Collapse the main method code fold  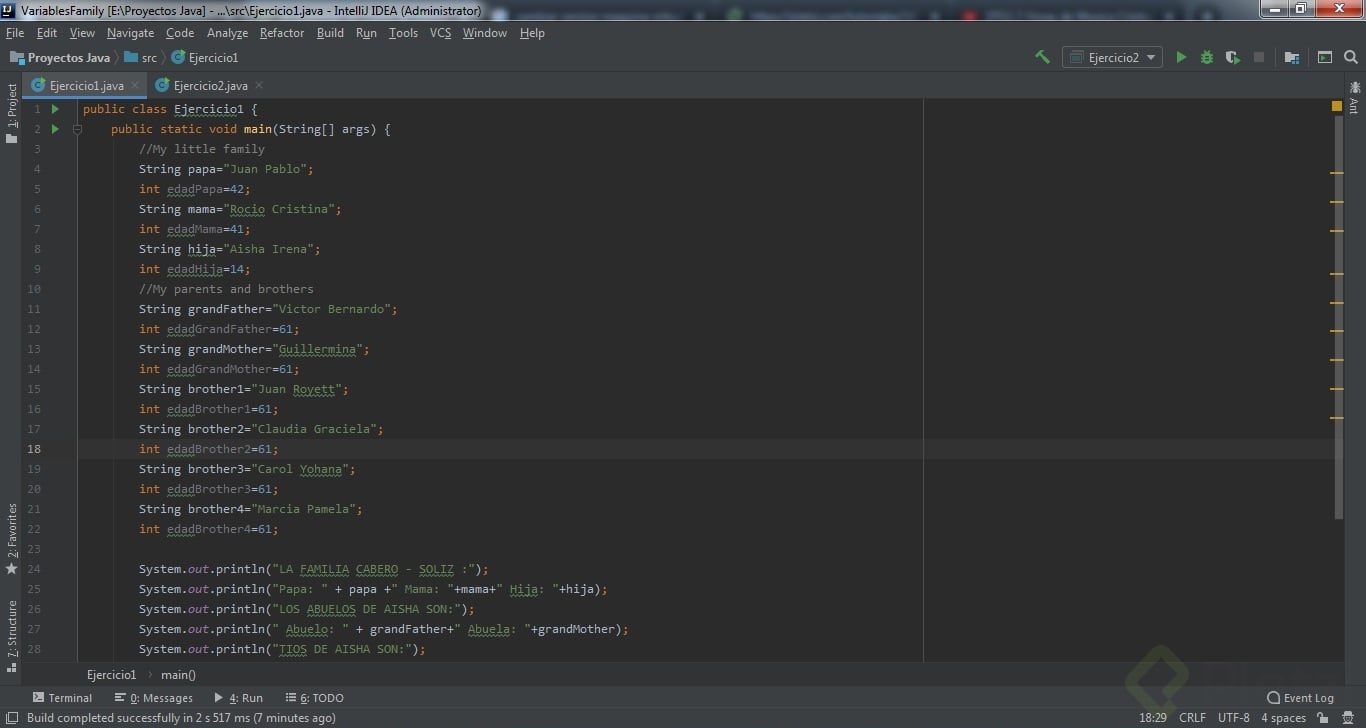[x=77, y=129]
